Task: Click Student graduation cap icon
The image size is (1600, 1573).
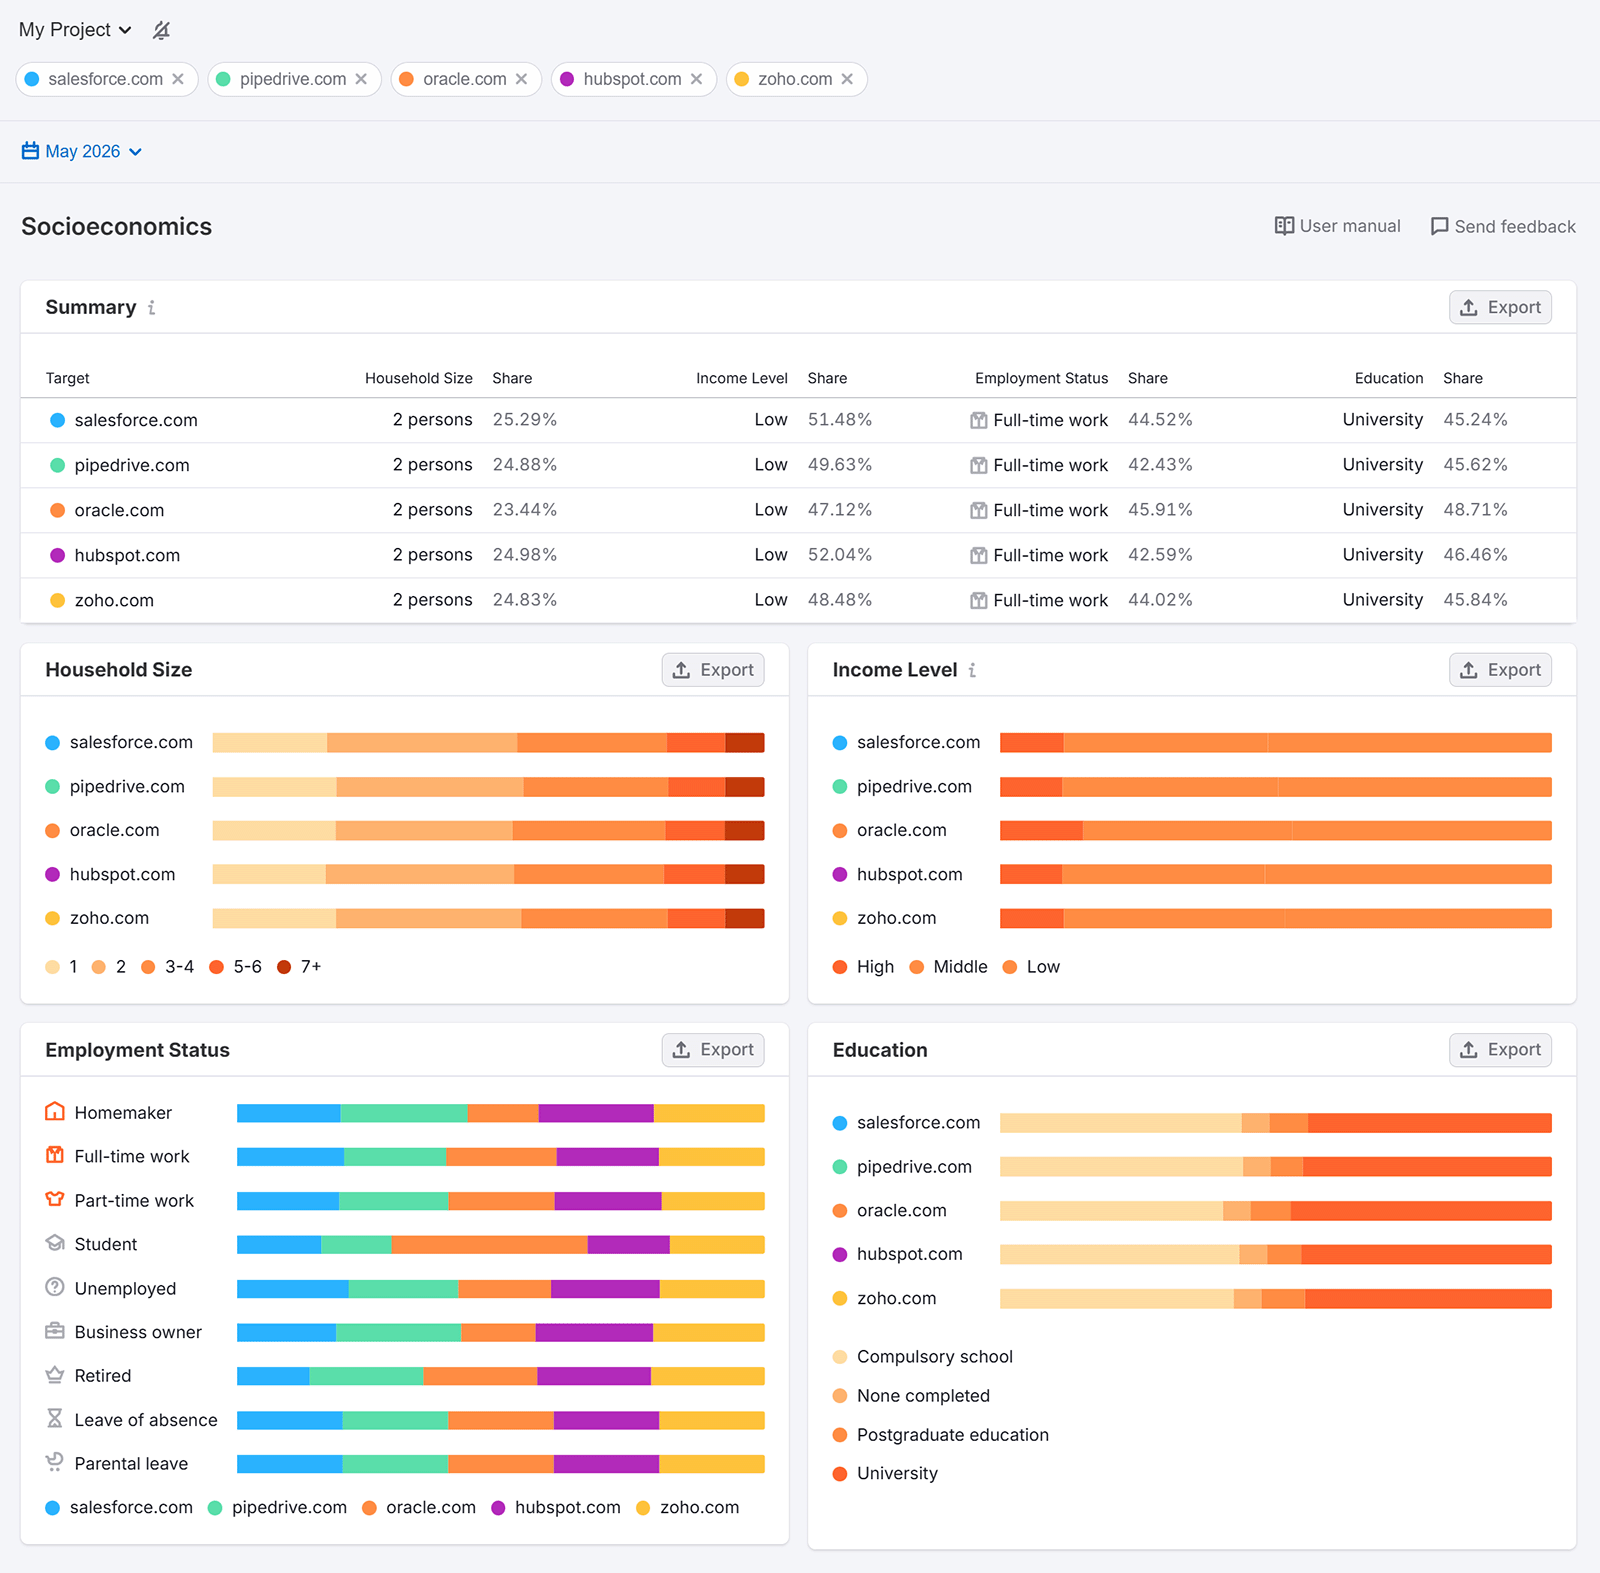Action: (x=55, y=1243)
